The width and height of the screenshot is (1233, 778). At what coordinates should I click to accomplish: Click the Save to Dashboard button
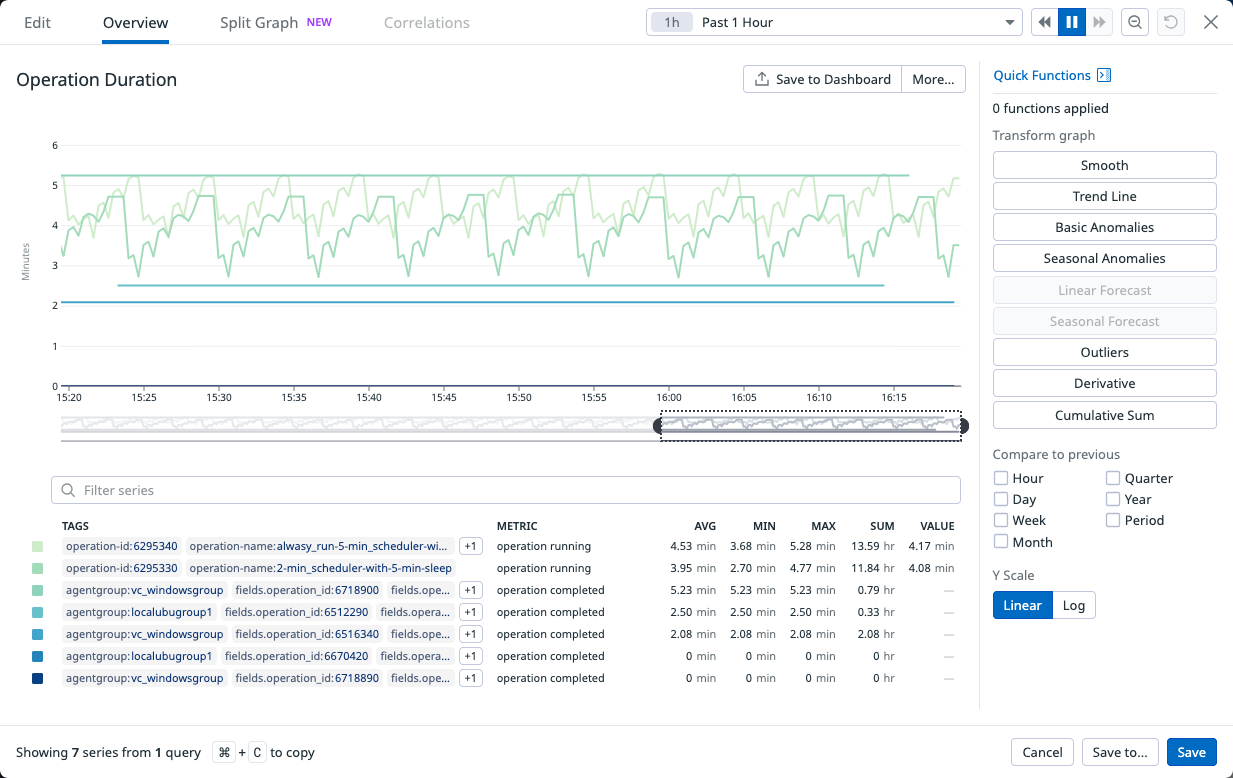(x=822, y=79)
